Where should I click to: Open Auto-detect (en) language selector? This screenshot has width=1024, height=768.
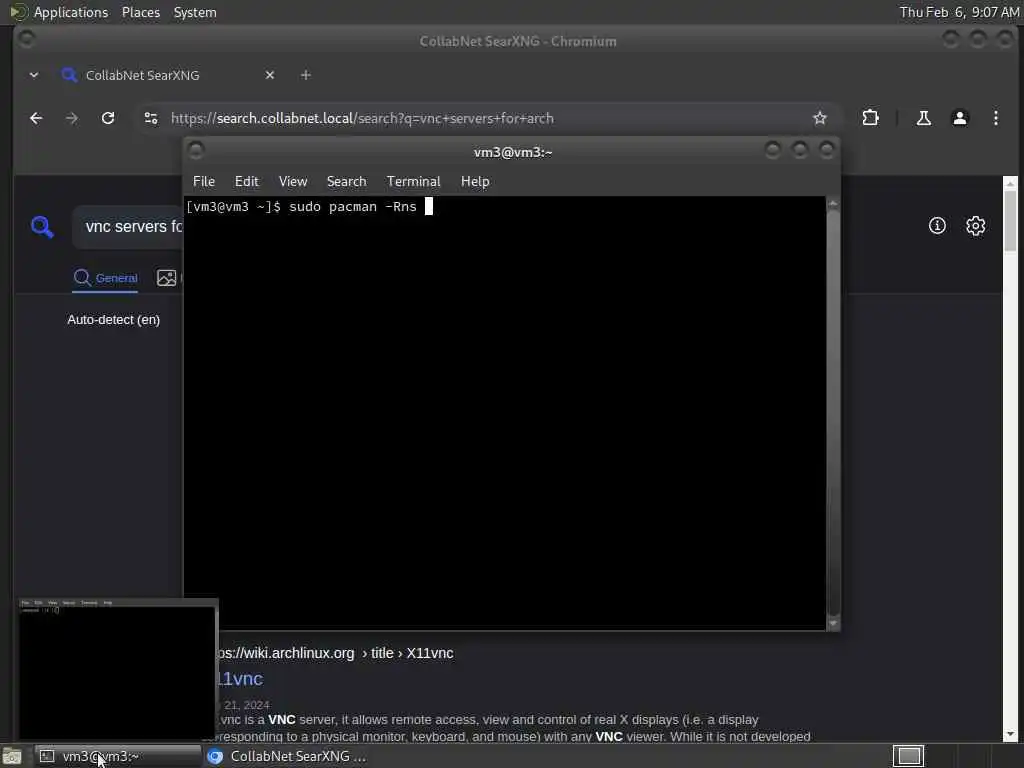114,320
